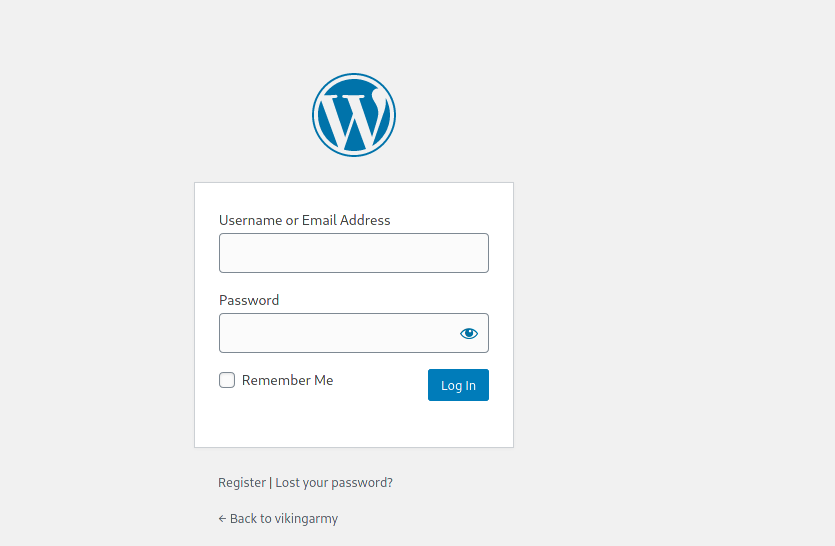The height and width of the screenshot is (546, 835).
Task: Click the word vikingarmy in the back link
Action: [x=306, y=518]
